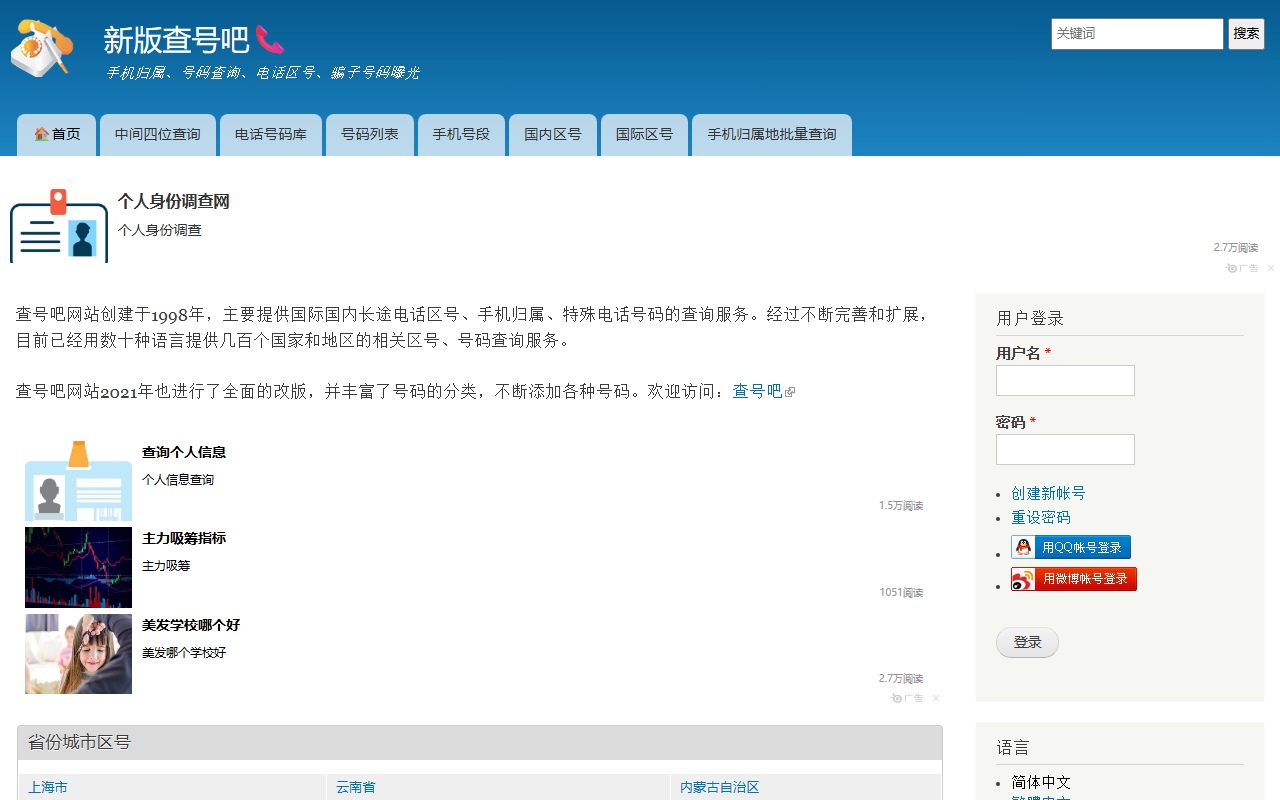Click the 个人身份调查 ad subtitle
The image size is (1280, 800).
pyautogui.click(x=159, y=230)
